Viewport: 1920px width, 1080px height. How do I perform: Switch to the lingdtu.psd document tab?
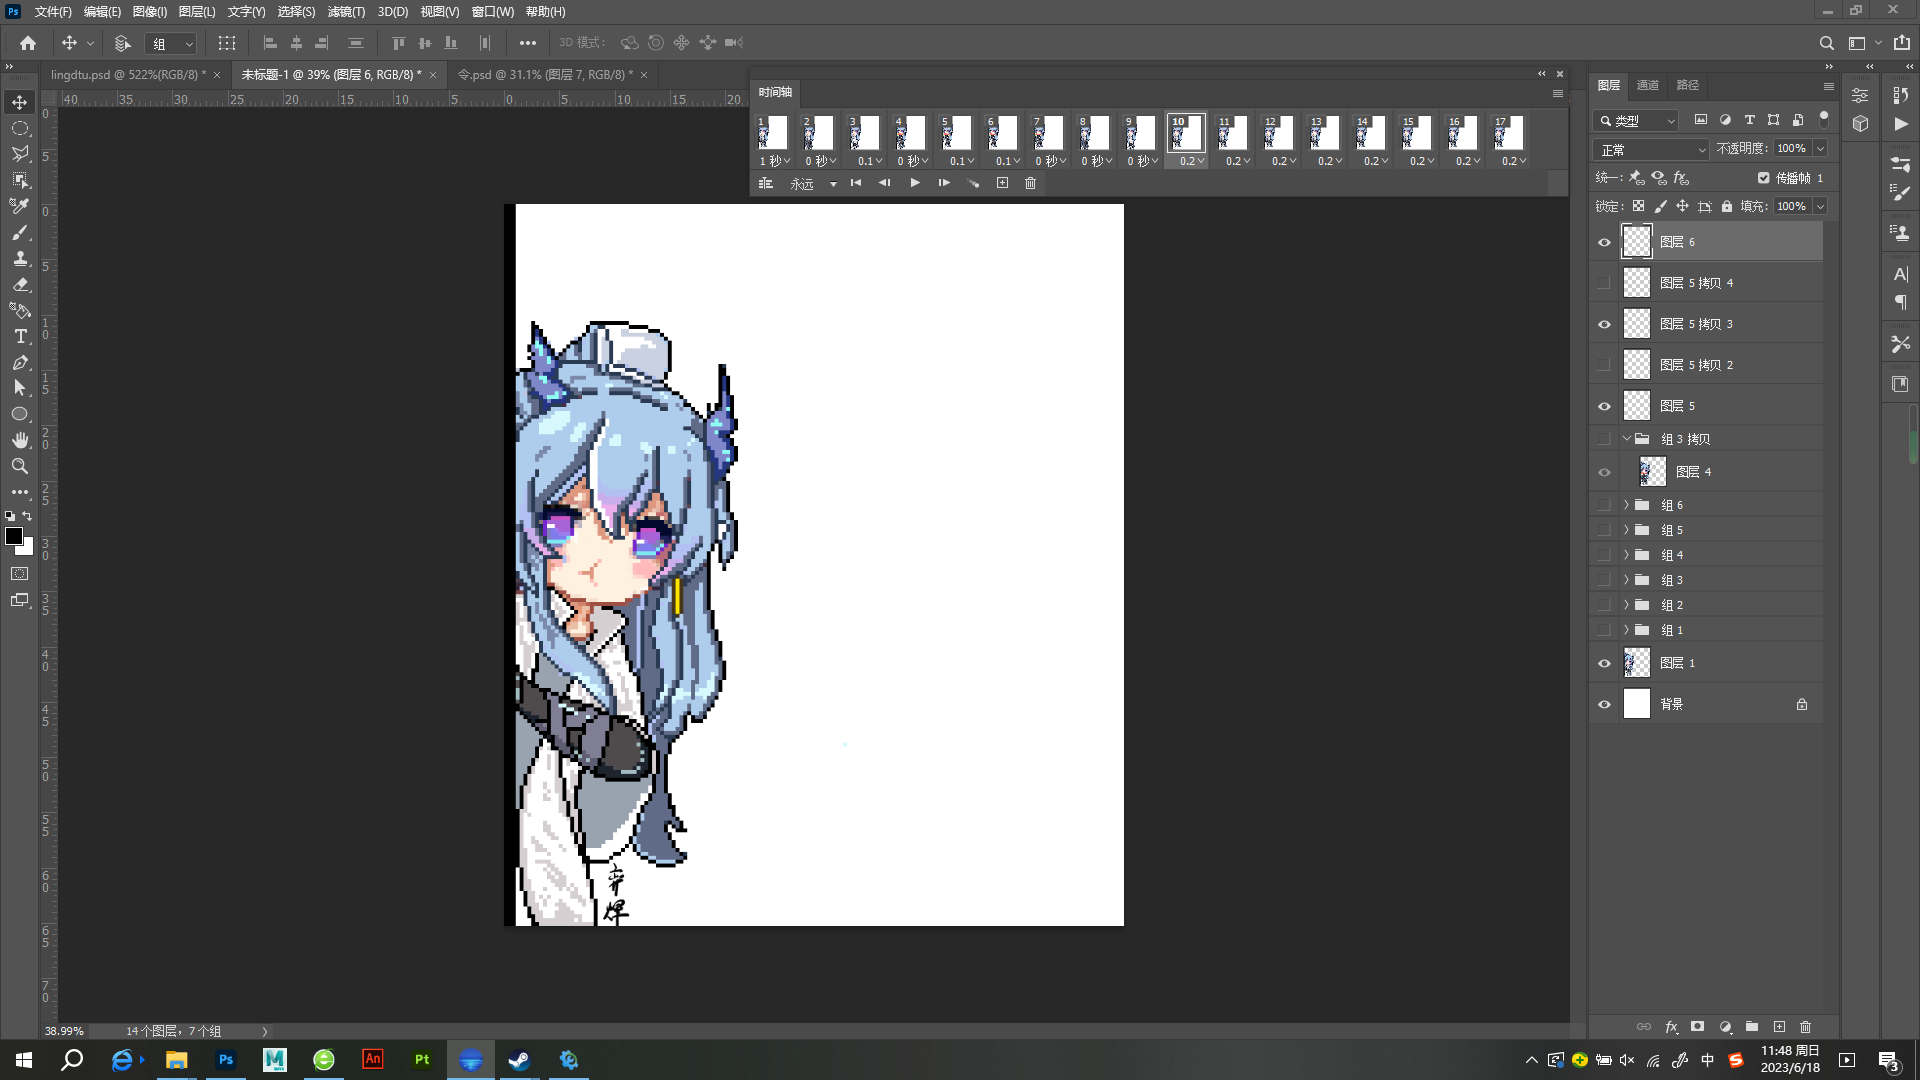click(129, 75)
